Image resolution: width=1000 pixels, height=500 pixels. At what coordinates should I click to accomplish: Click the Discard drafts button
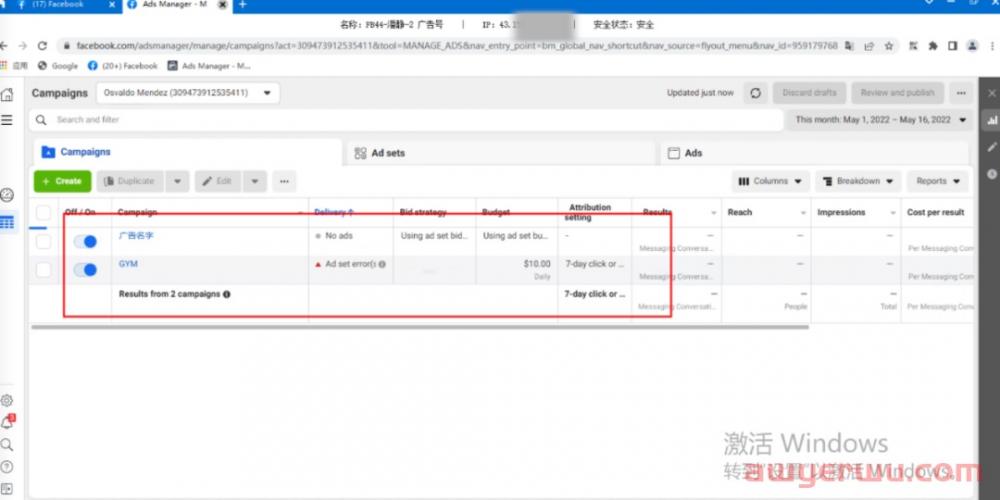(809, 93)
